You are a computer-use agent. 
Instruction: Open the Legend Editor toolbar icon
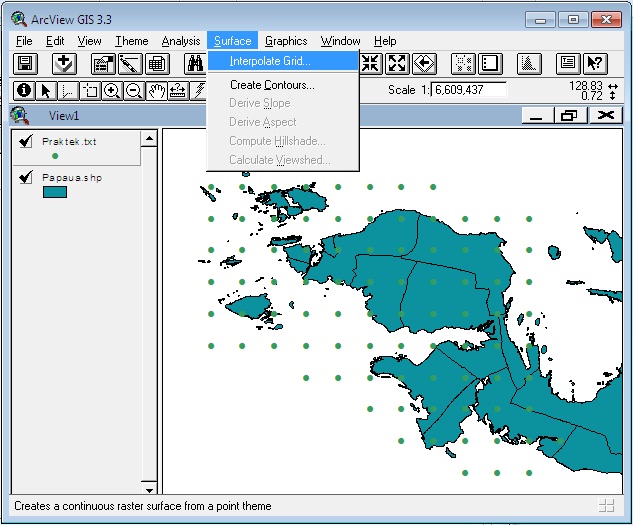pyautogui.click(x=130, y=63)
